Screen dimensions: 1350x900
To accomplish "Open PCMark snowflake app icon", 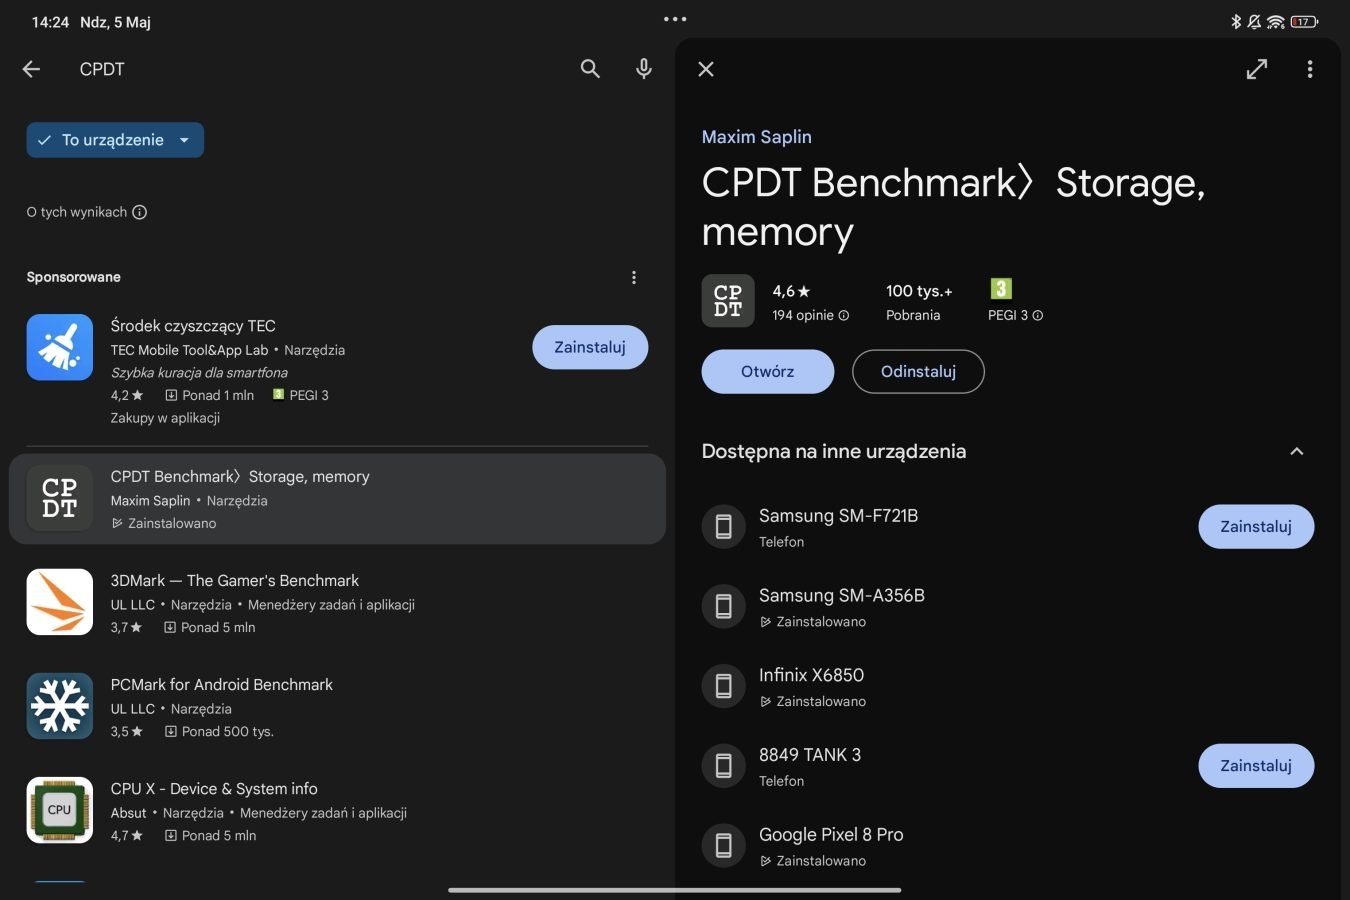I will click(x=60, y=706).
